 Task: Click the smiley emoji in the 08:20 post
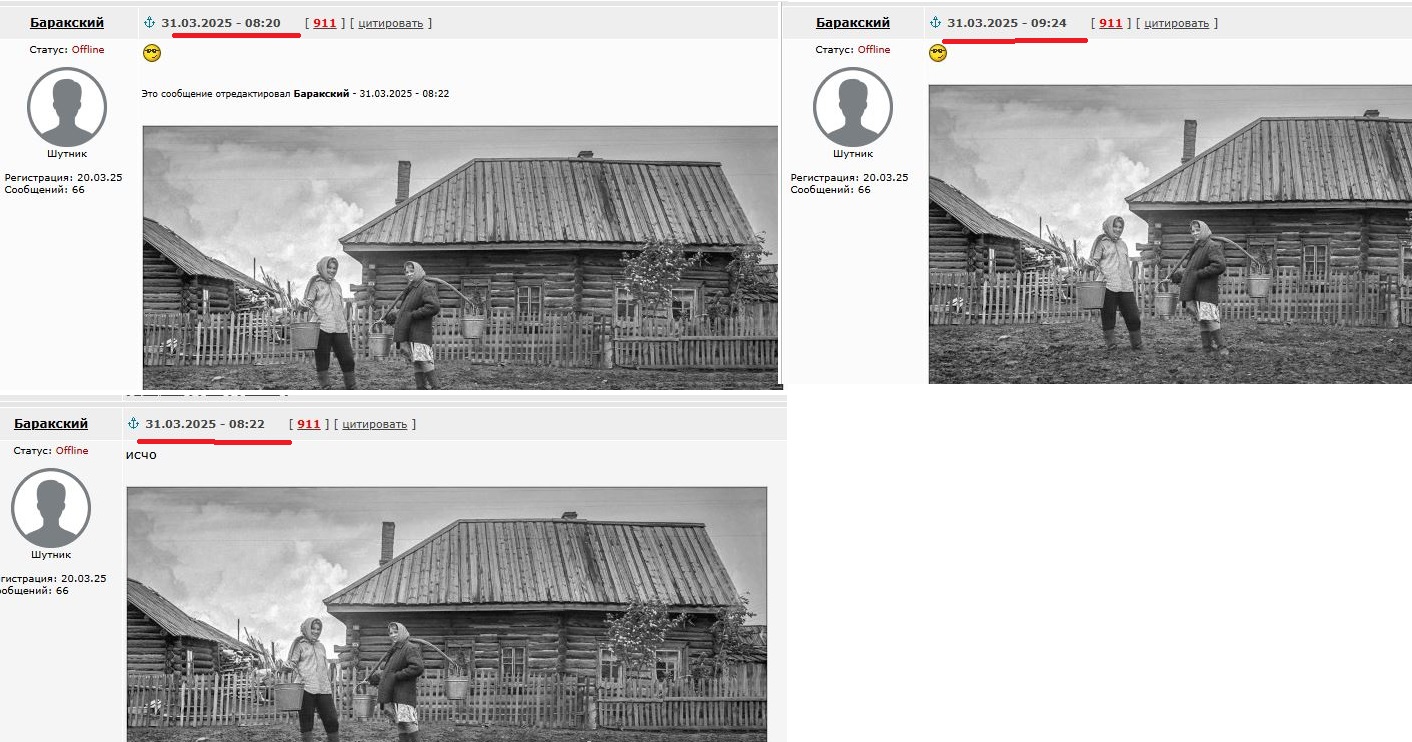click(152, 53)
